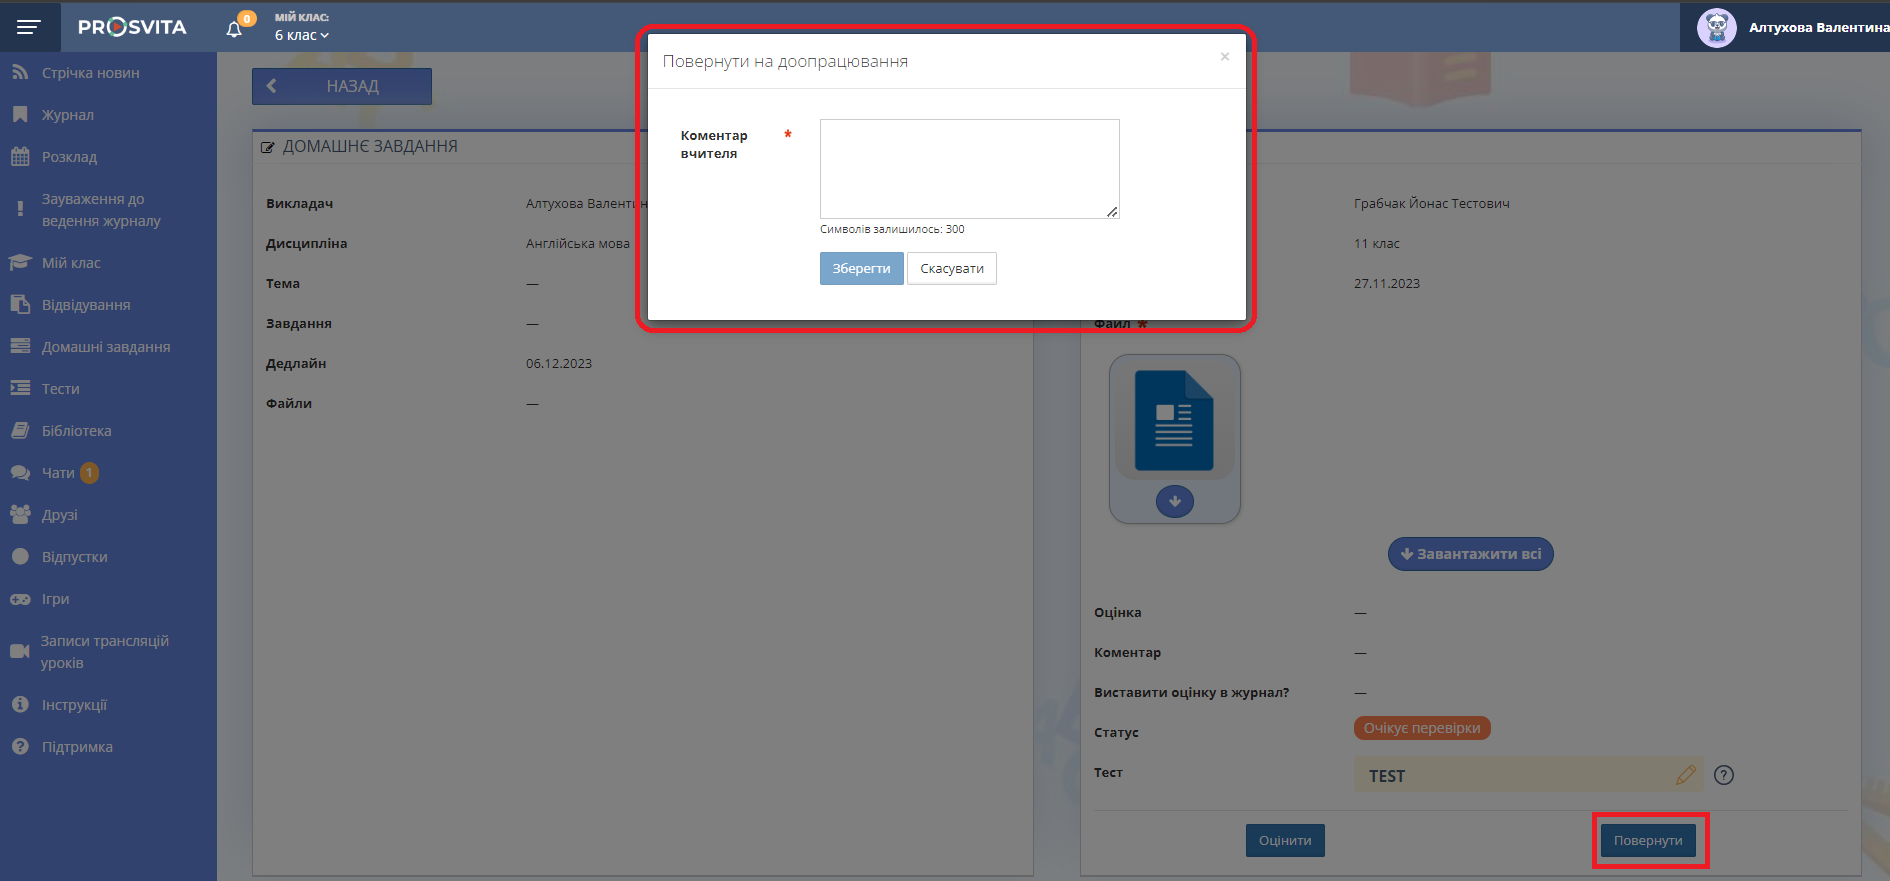Expand the 6 клас class dropdown
The image size is (1890, 881).
coord(301,35)
